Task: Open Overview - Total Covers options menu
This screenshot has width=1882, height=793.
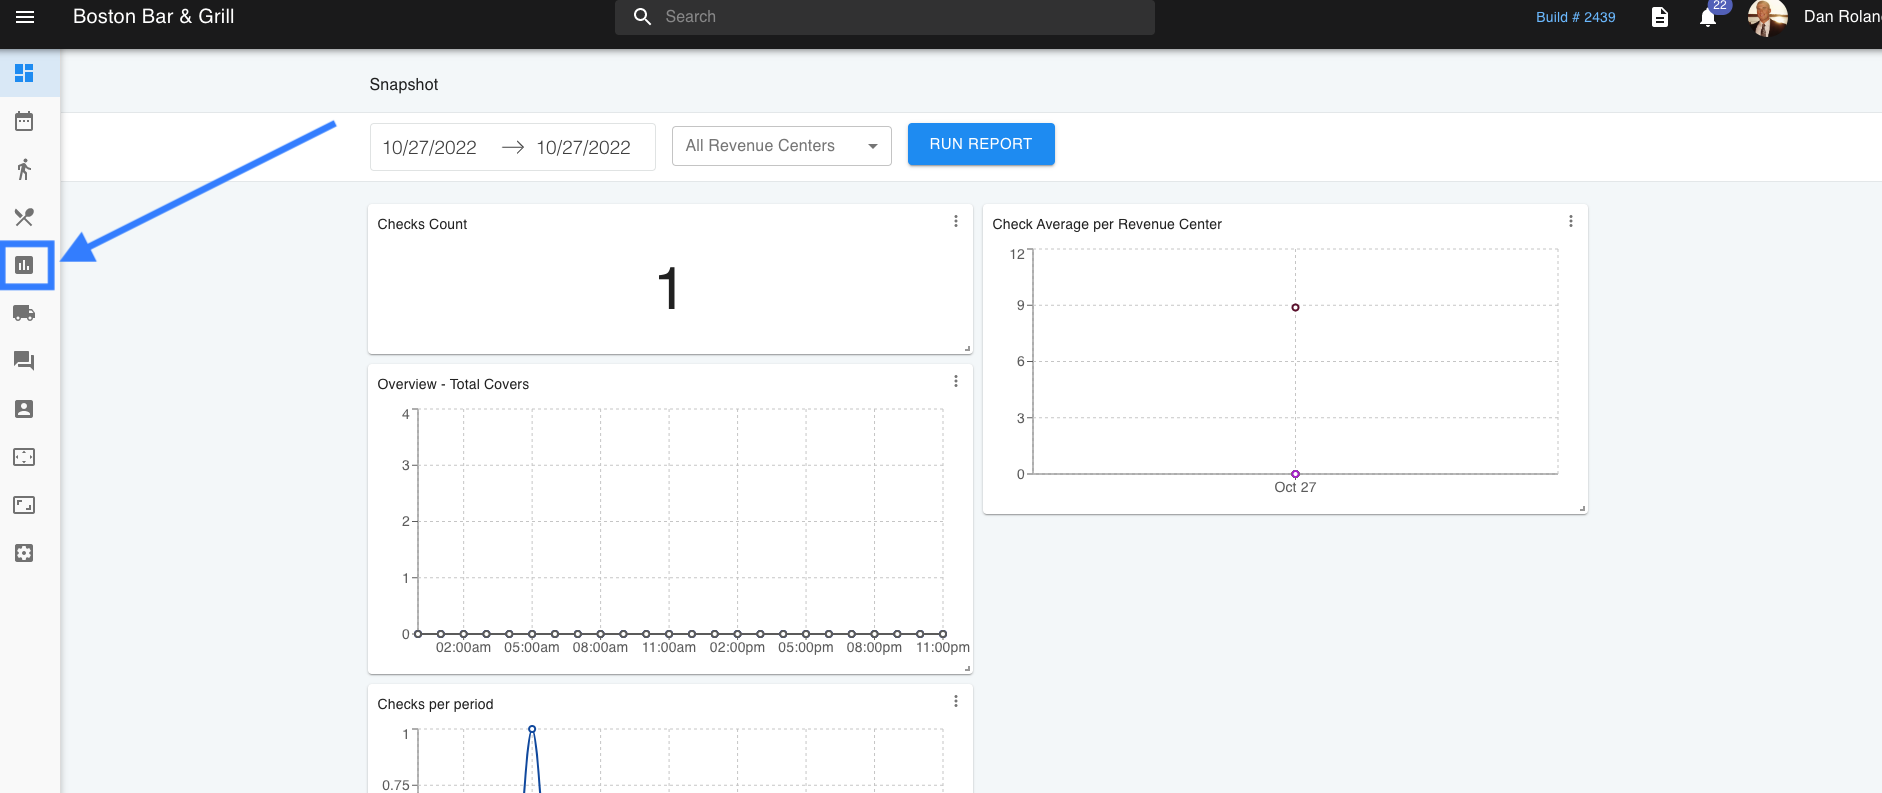Action: coord(956,381)
